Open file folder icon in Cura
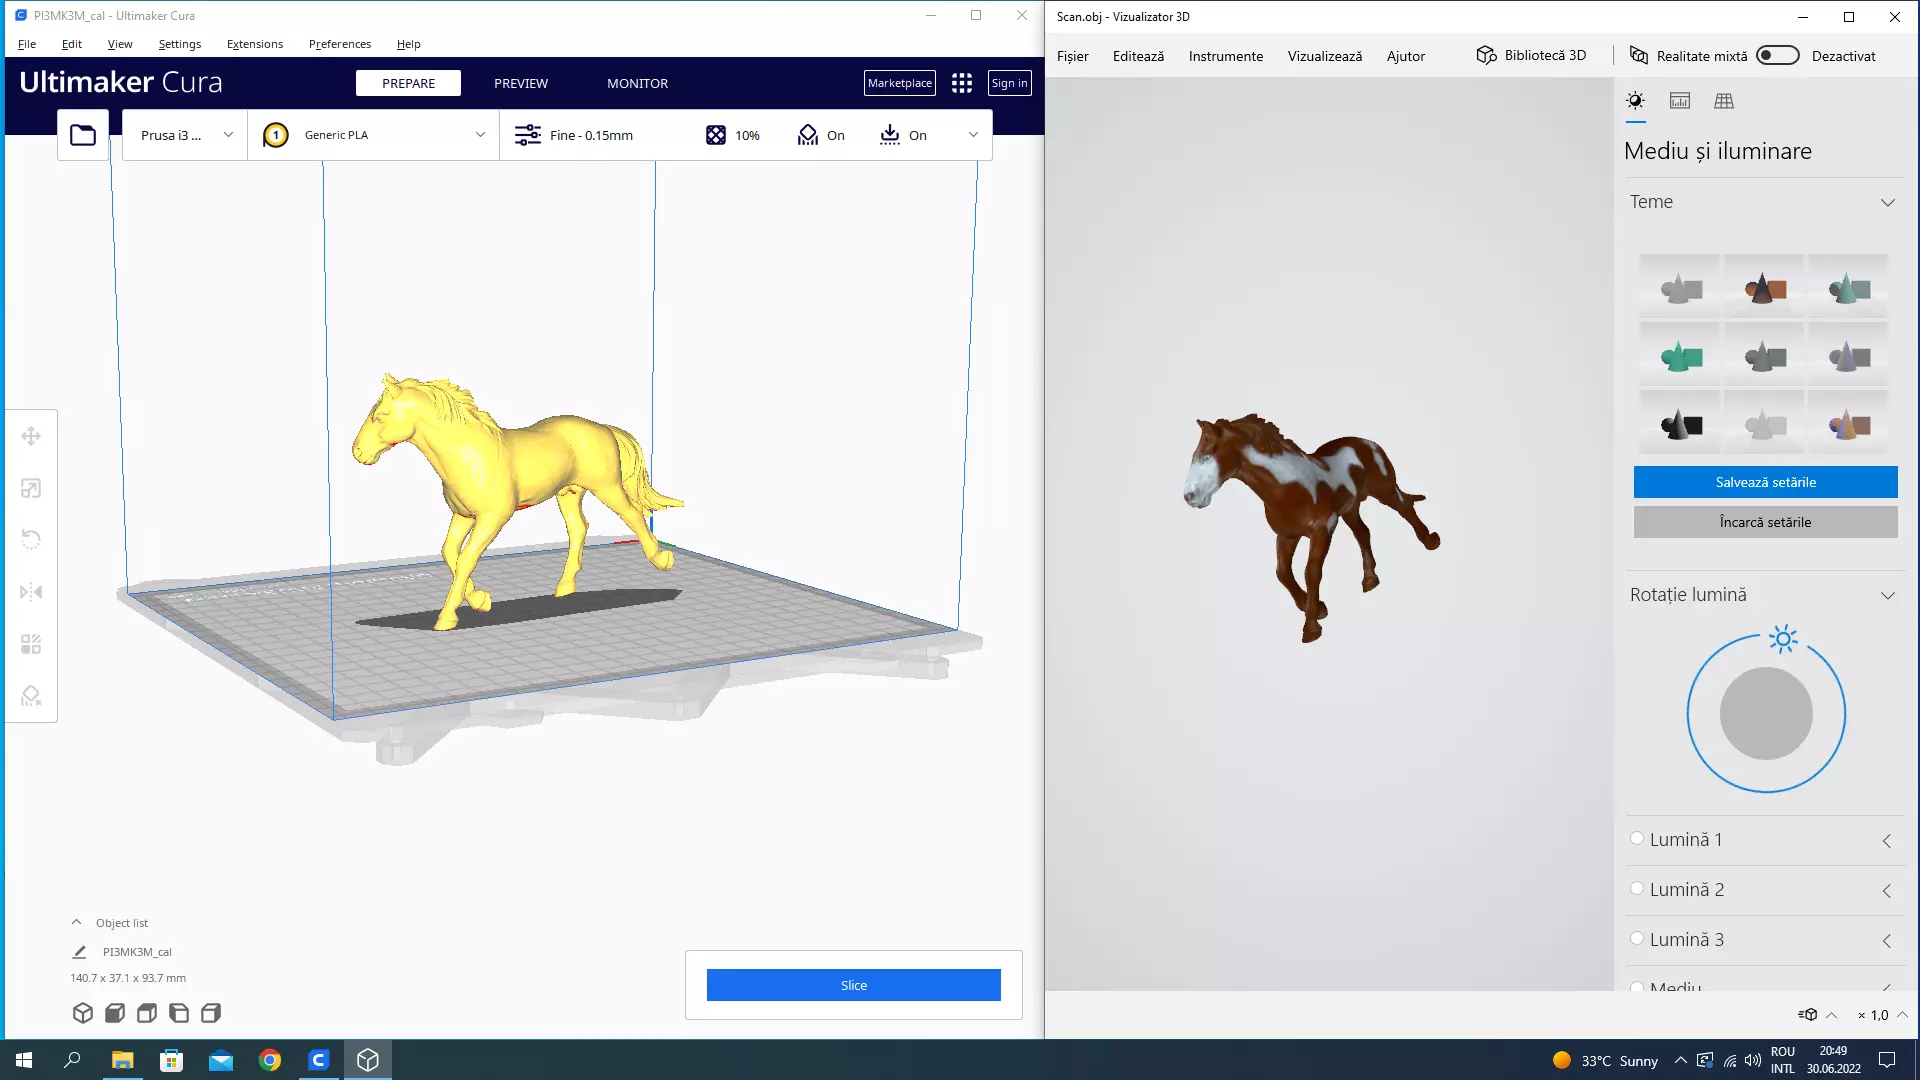The width and height of the screenshot is (1920, 1080). point(83,135)
